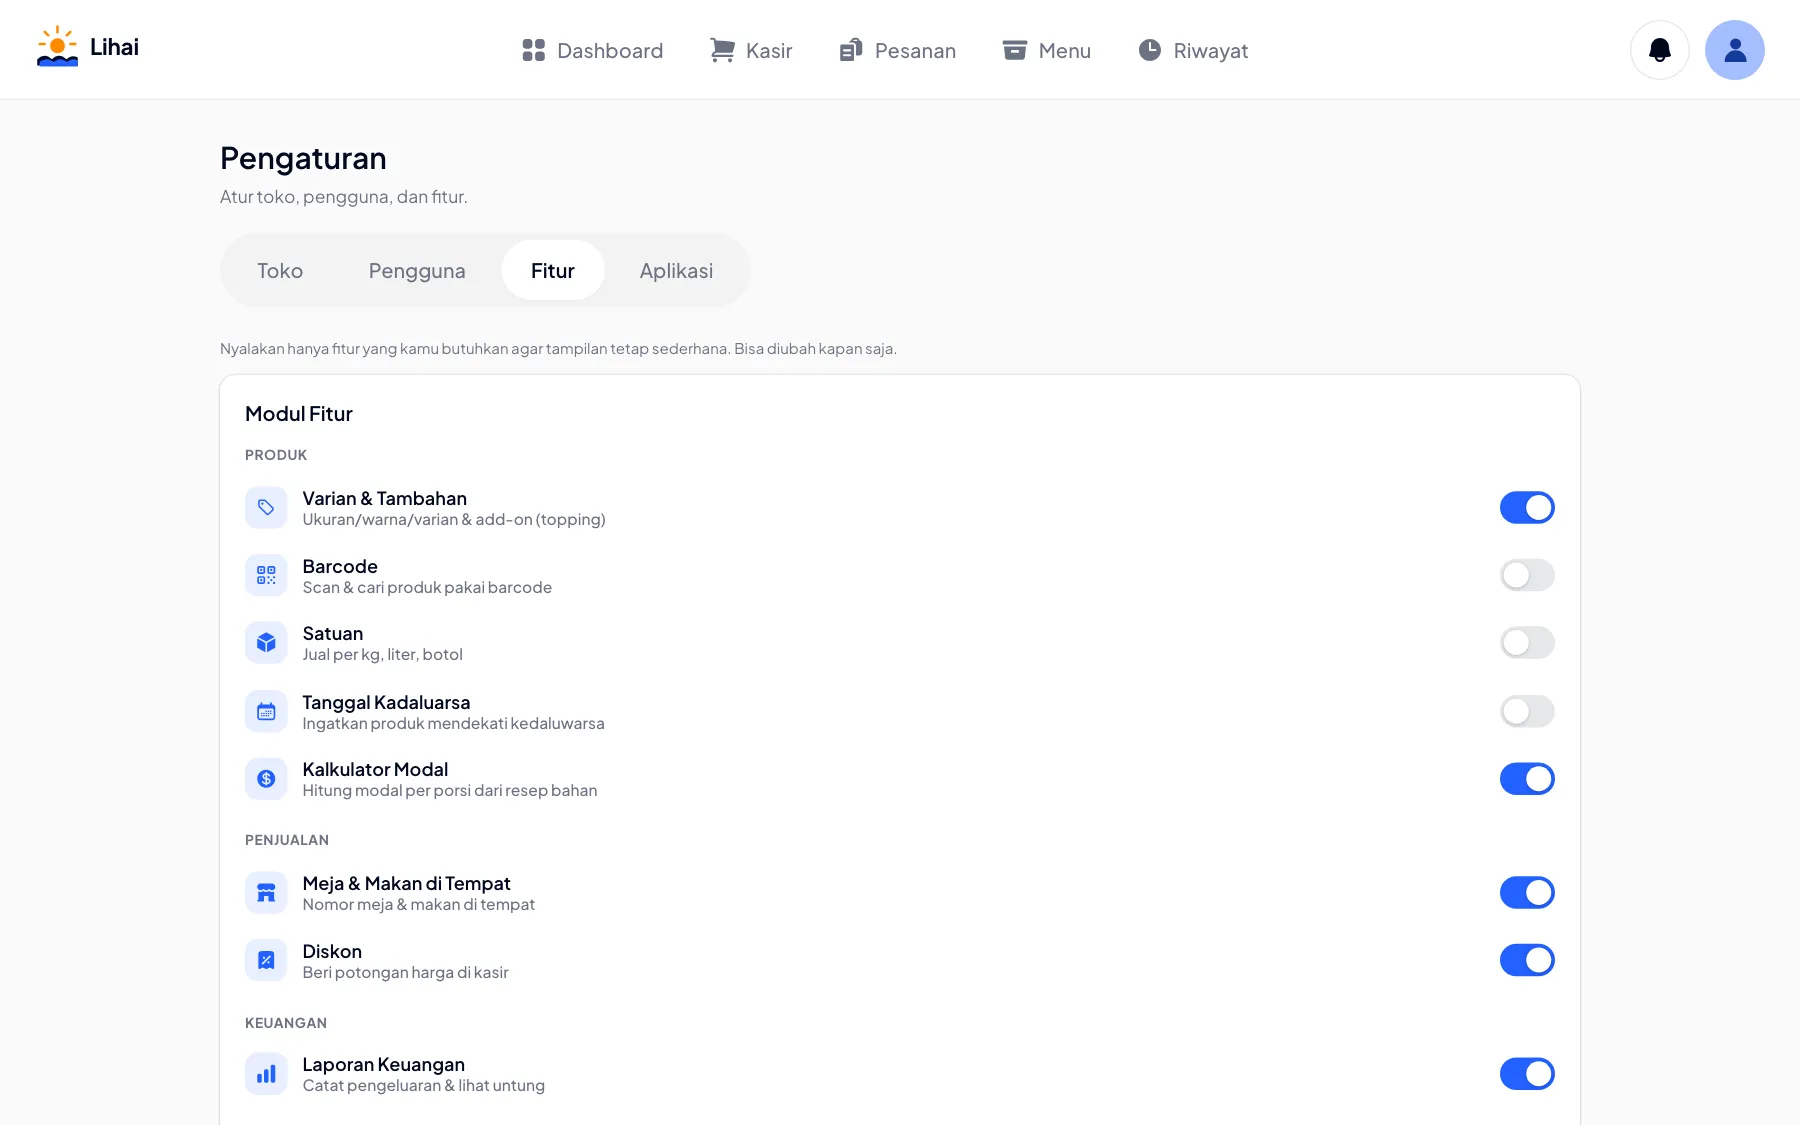Click the Laporan Keuangan chart icon

pos(266,1074)
